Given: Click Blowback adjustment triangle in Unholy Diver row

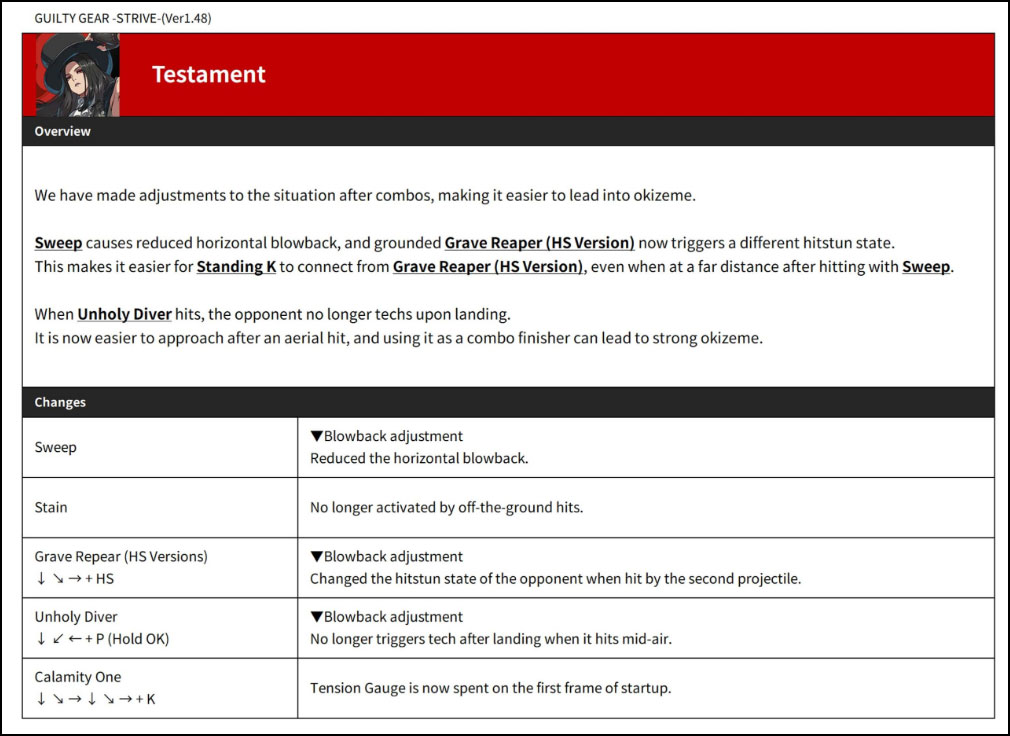Looking at the screenshot, I should coord(317,617).
